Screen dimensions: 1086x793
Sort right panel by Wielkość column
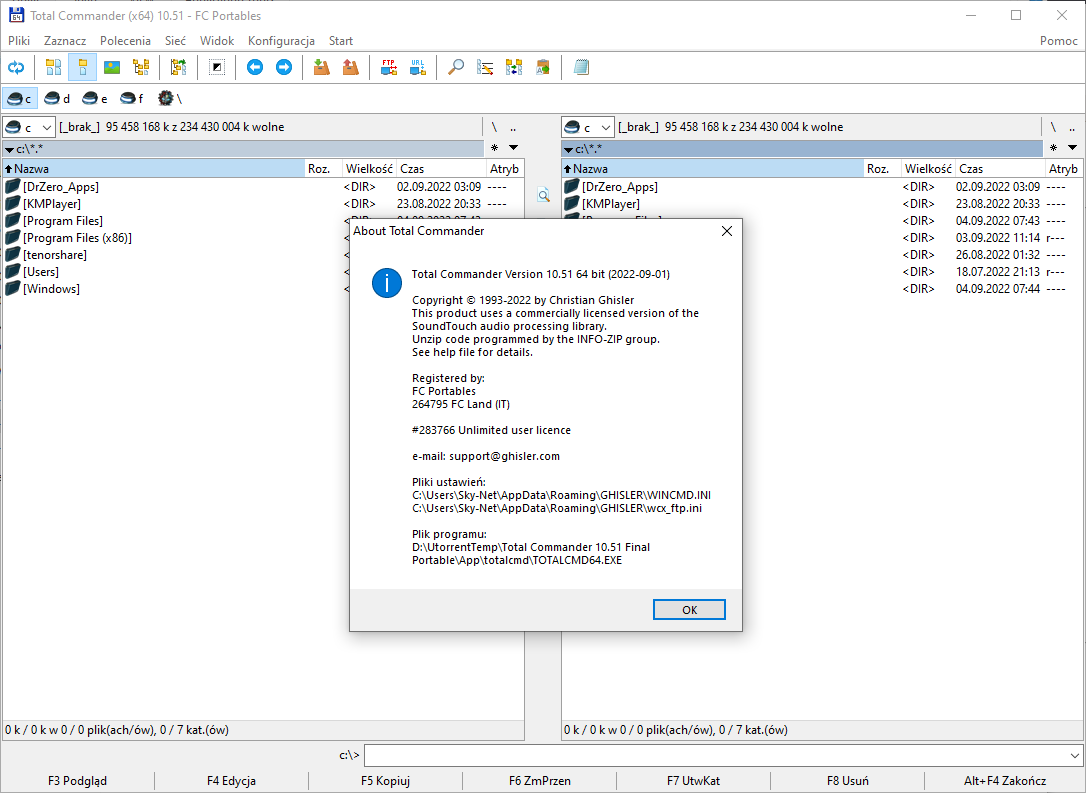(x=928, y=168)
